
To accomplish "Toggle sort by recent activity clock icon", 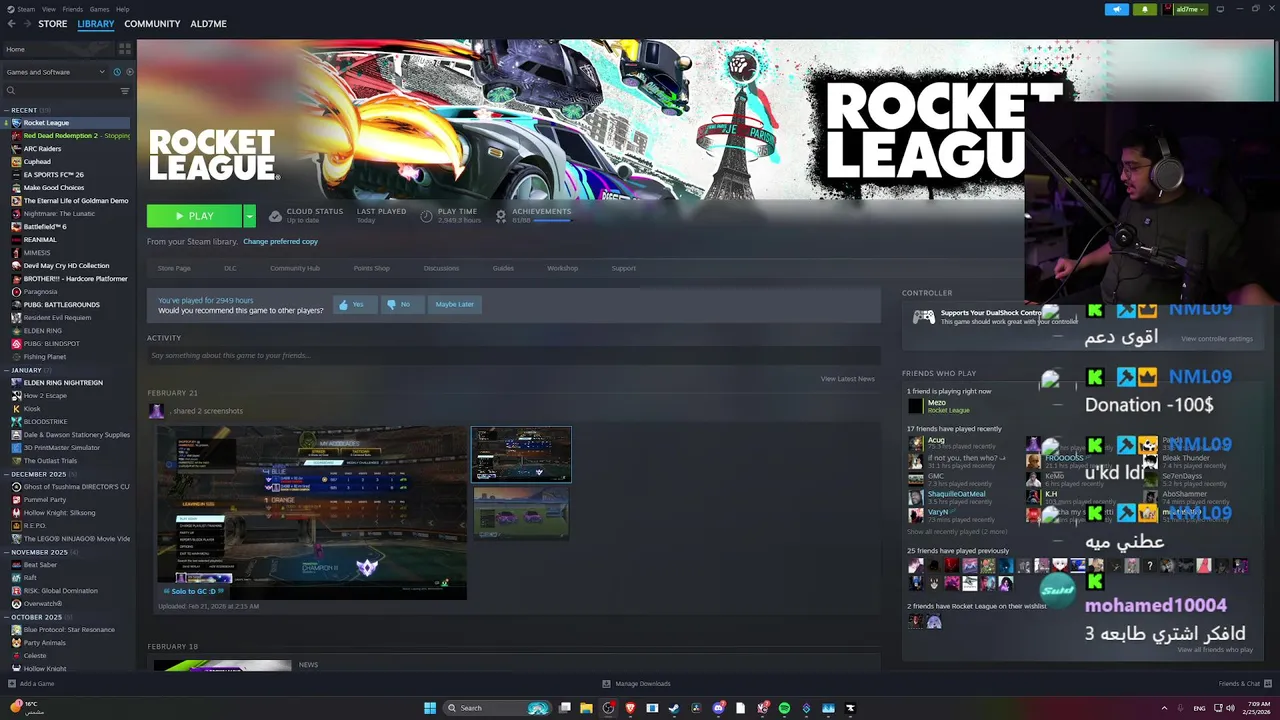I will 117,72.
